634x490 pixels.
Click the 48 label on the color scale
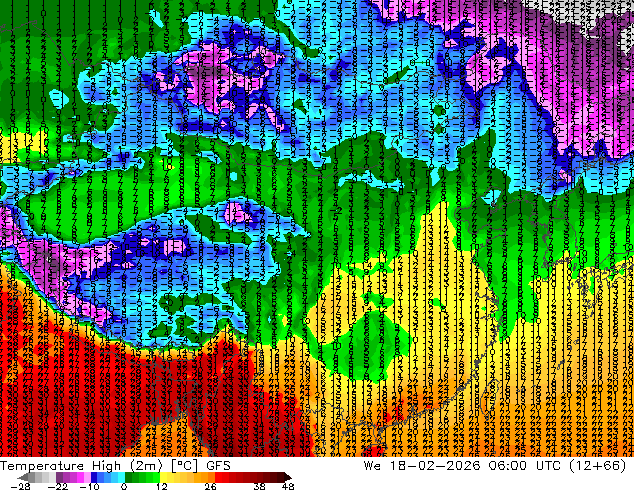coord(288,486)
